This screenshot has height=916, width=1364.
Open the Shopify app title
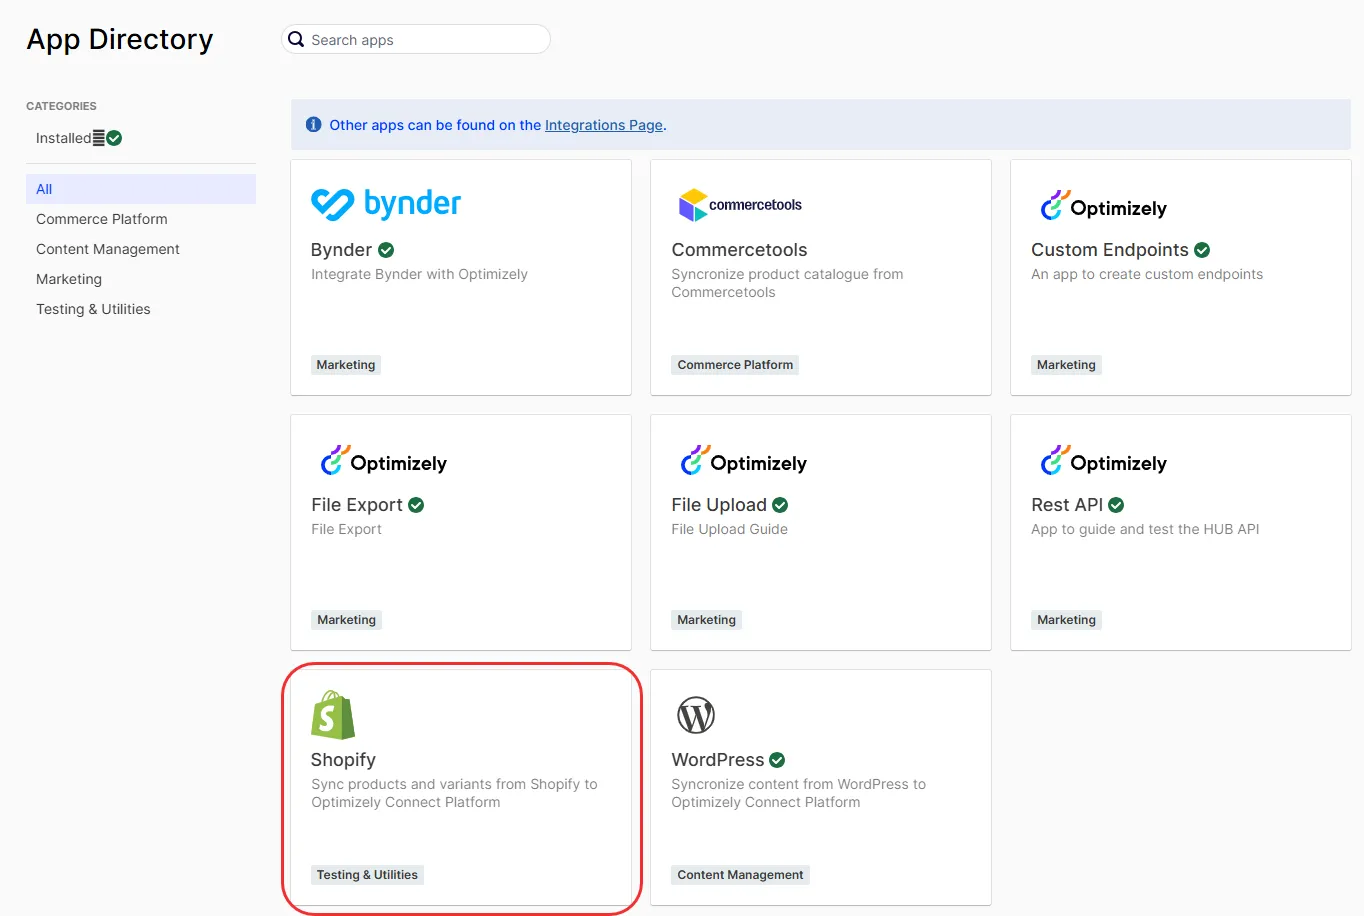pyautogui.click(x=343, y=760)
